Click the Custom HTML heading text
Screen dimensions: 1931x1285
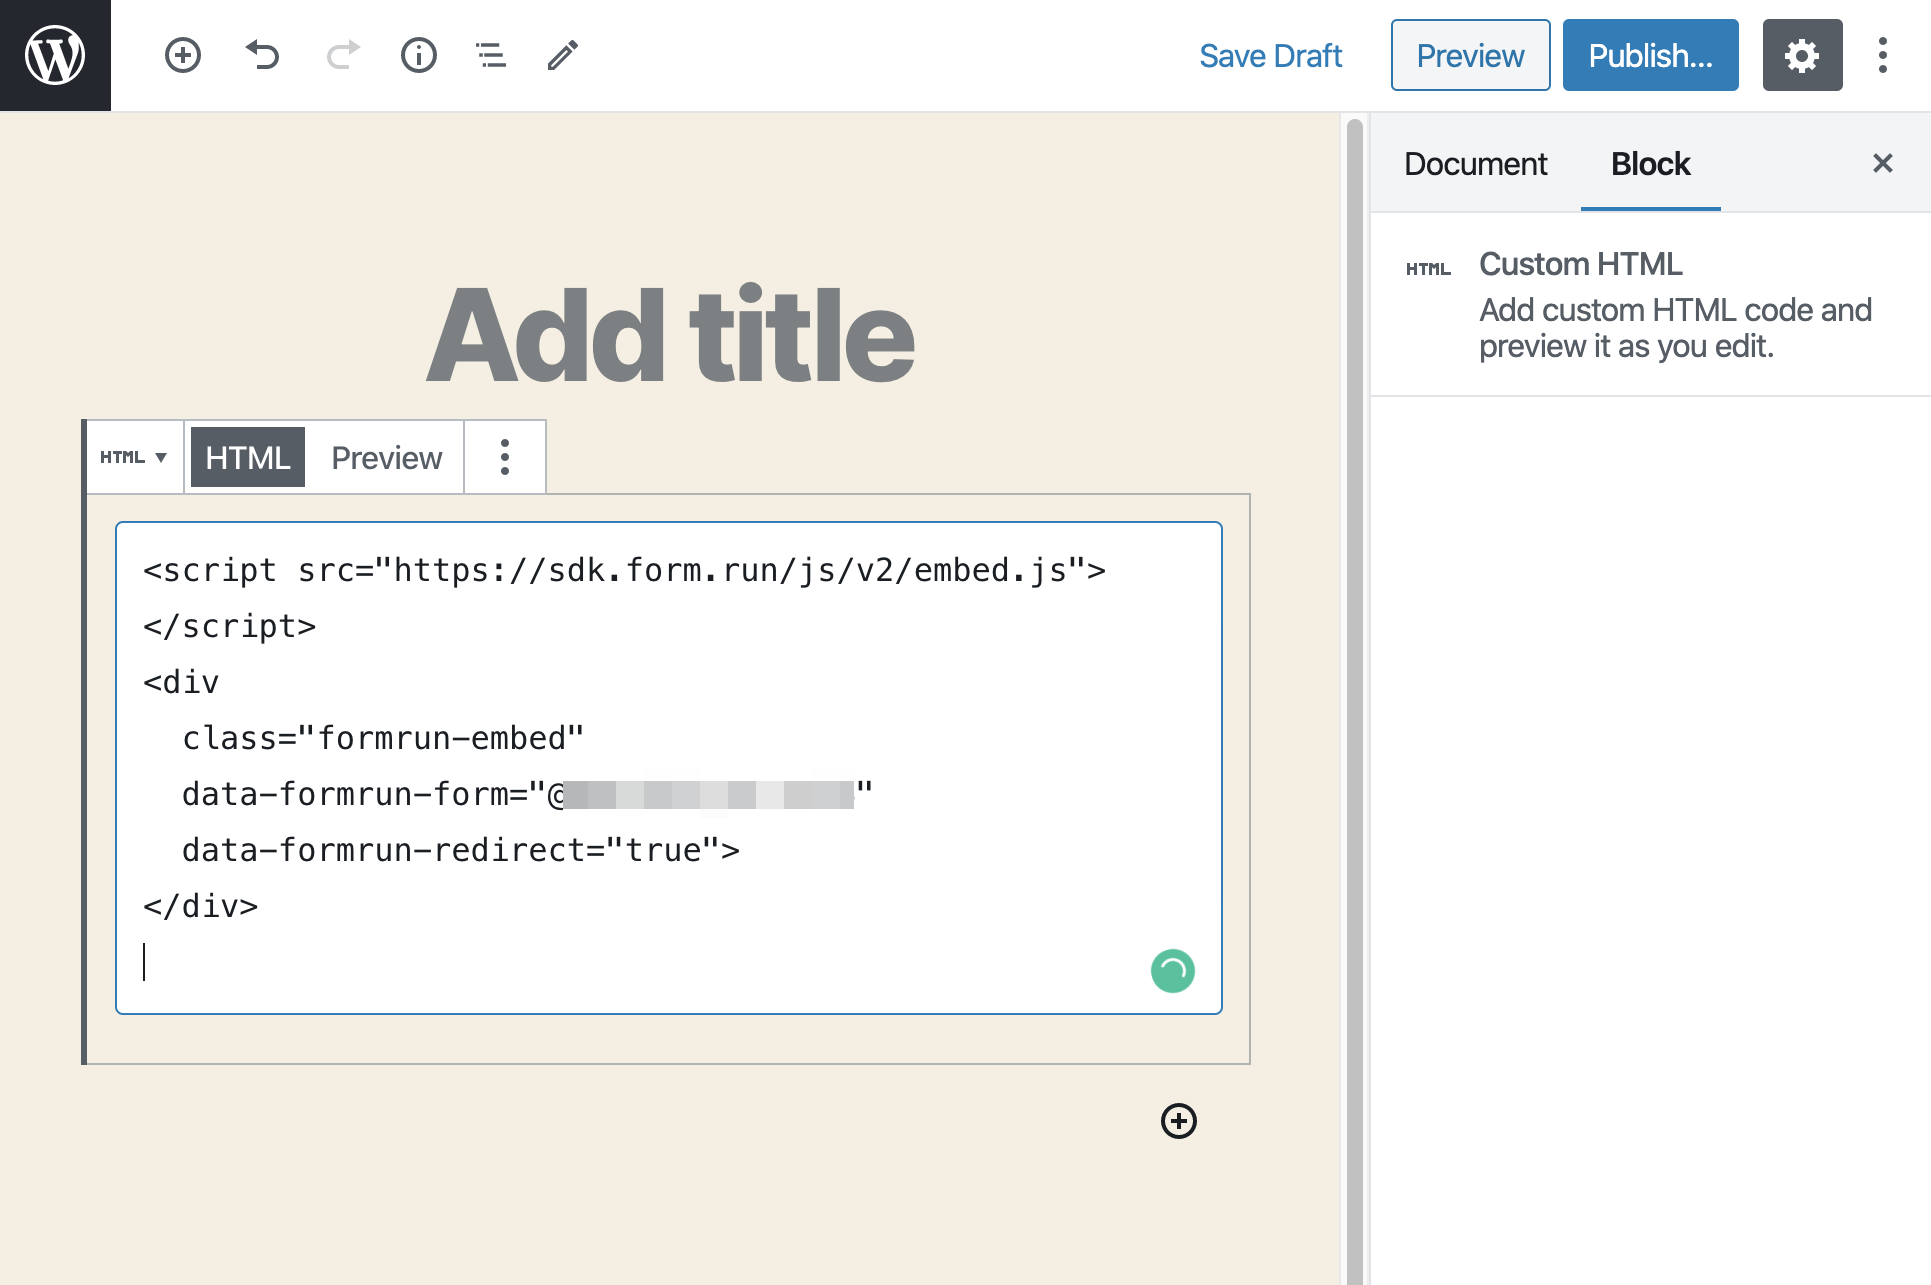click(x=1580, y=264)
